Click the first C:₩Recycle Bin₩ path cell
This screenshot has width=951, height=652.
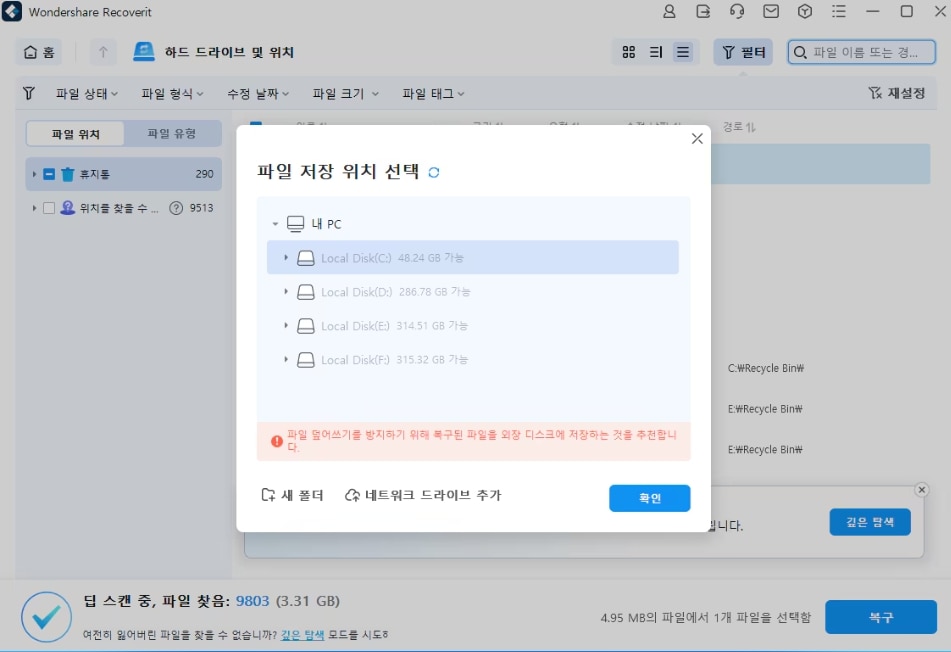click(765, 368)
